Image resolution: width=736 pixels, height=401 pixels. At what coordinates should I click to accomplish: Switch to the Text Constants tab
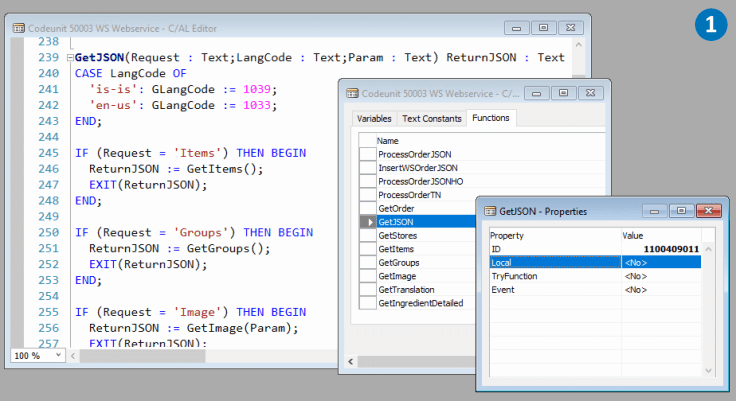(430, 119)
